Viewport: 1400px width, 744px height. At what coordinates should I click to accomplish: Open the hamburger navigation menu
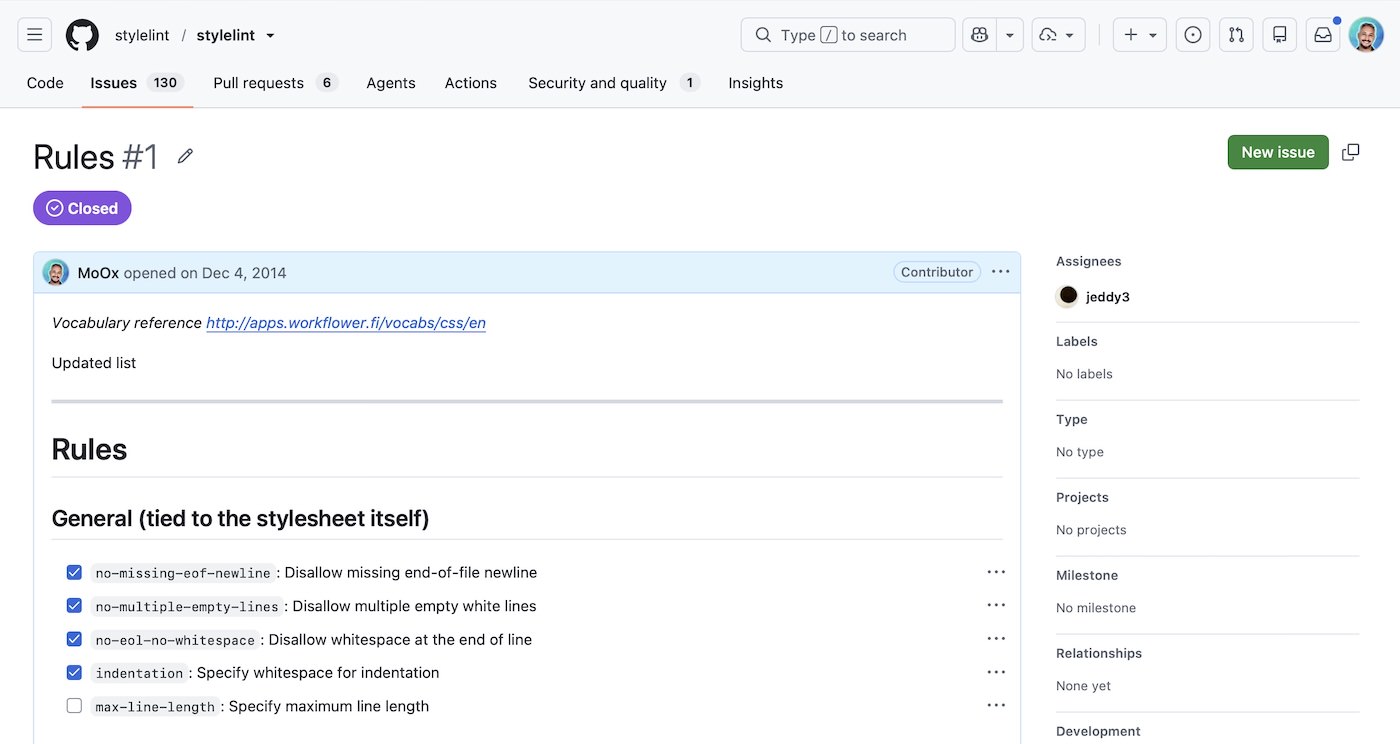pyautogui.click(x=34, y=35)
